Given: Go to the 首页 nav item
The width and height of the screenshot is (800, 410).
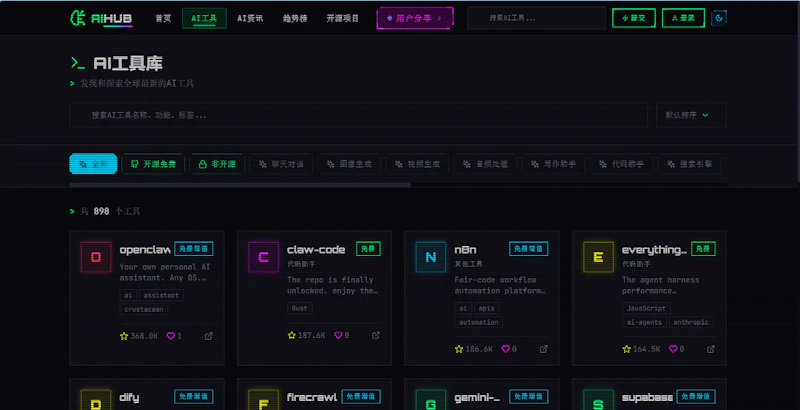Looking at the screenshot, I should click(163, 18).
